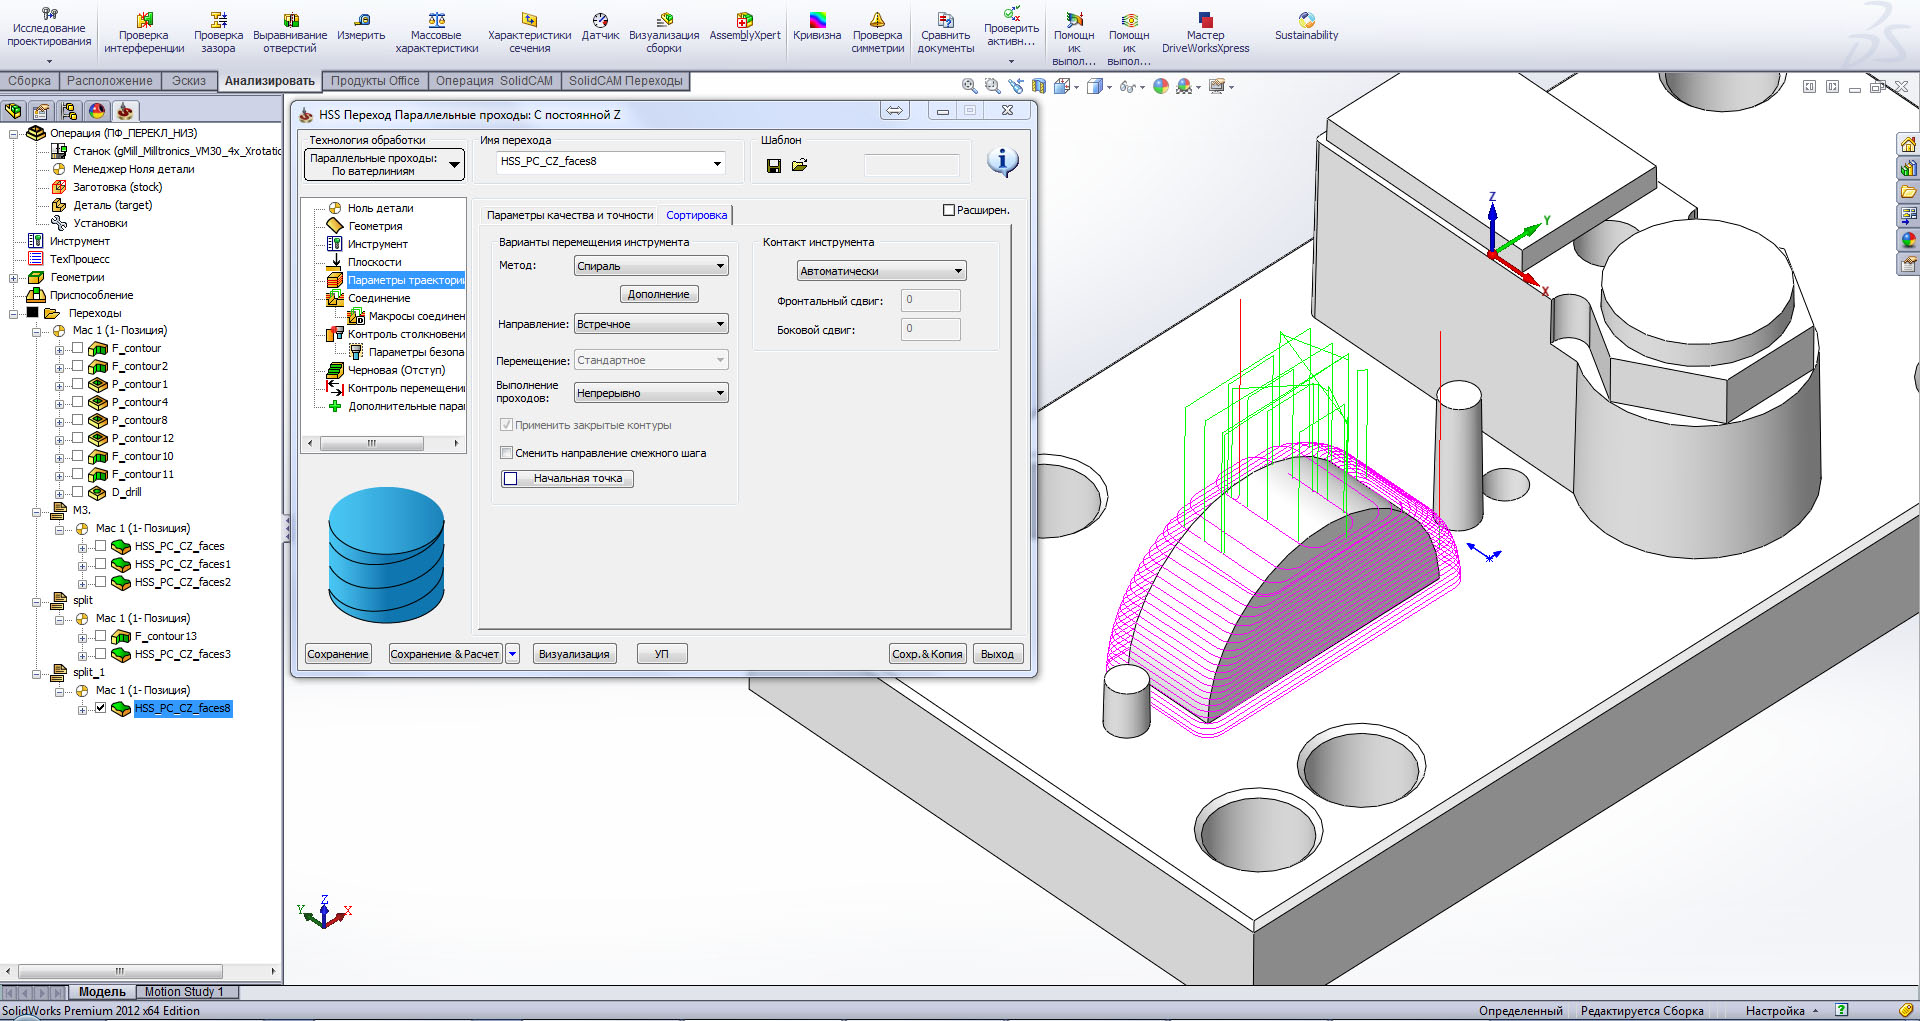Click the Previous View icon
The image size is (1920, 1021).
coord(1016,87)
